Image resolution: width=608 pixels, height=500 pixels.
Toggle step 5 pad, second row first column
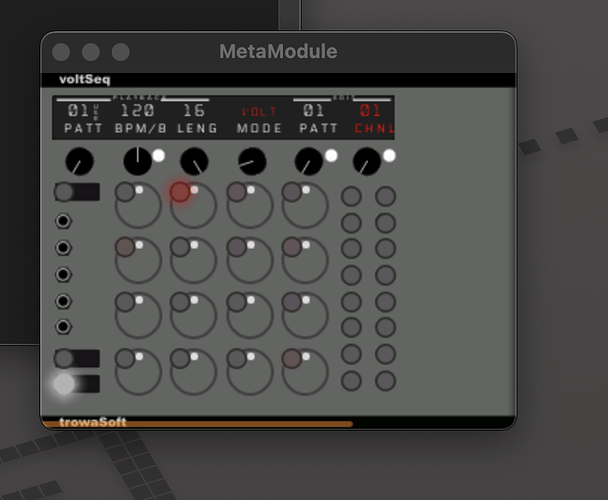tap(125, 247)
